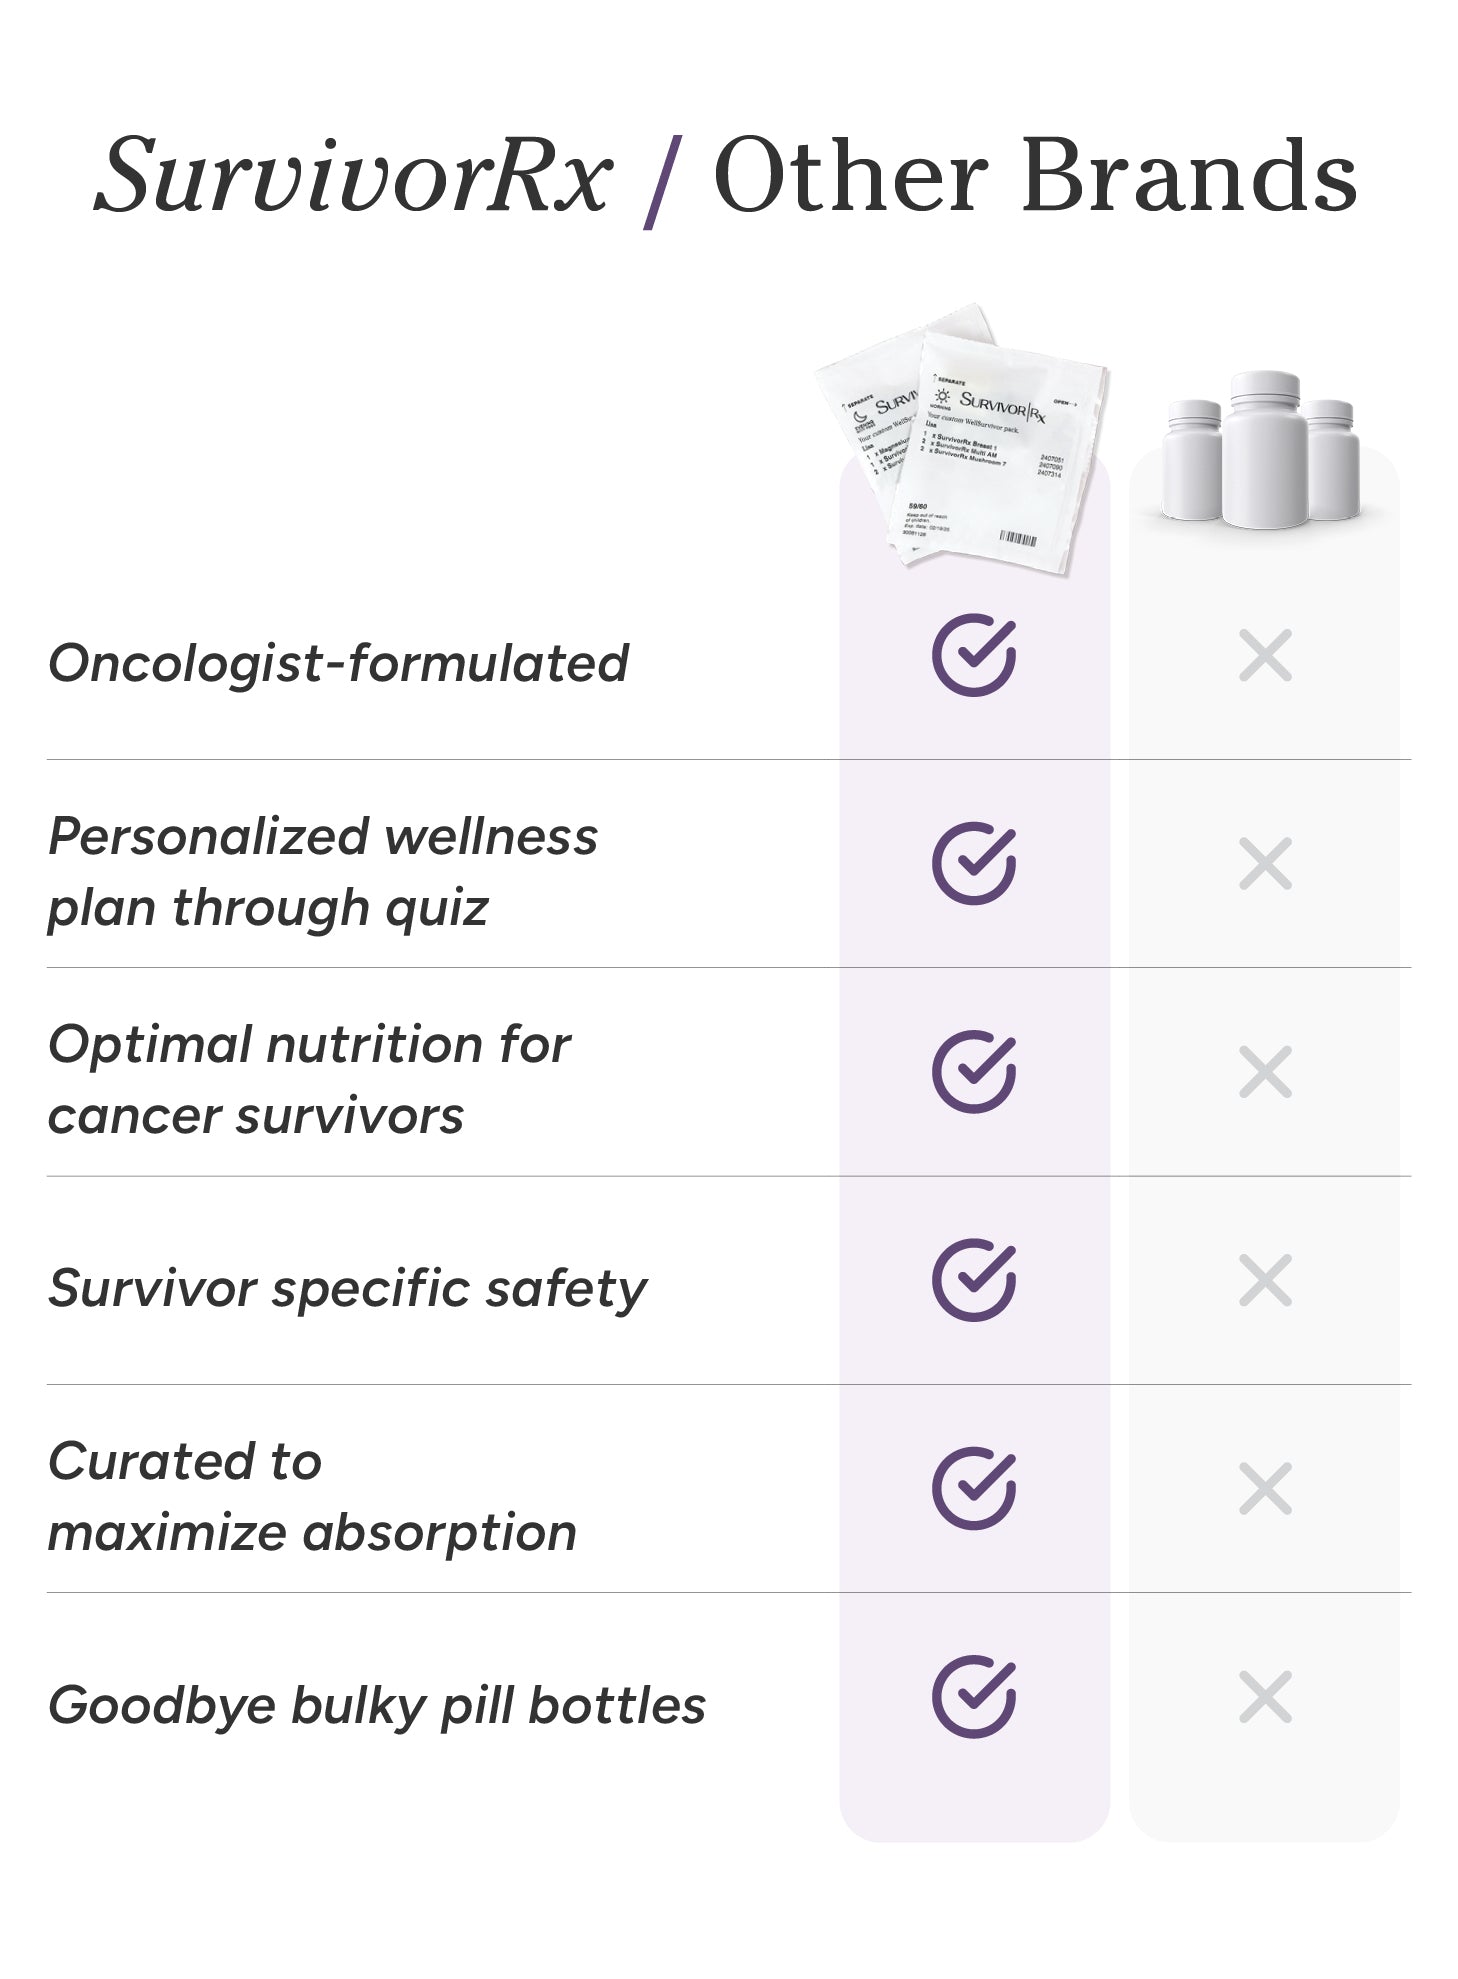The image size is (1458, 1979).
Task: Click the checkmark for Curated to maximize absorption
Action: pos(973,1488)
